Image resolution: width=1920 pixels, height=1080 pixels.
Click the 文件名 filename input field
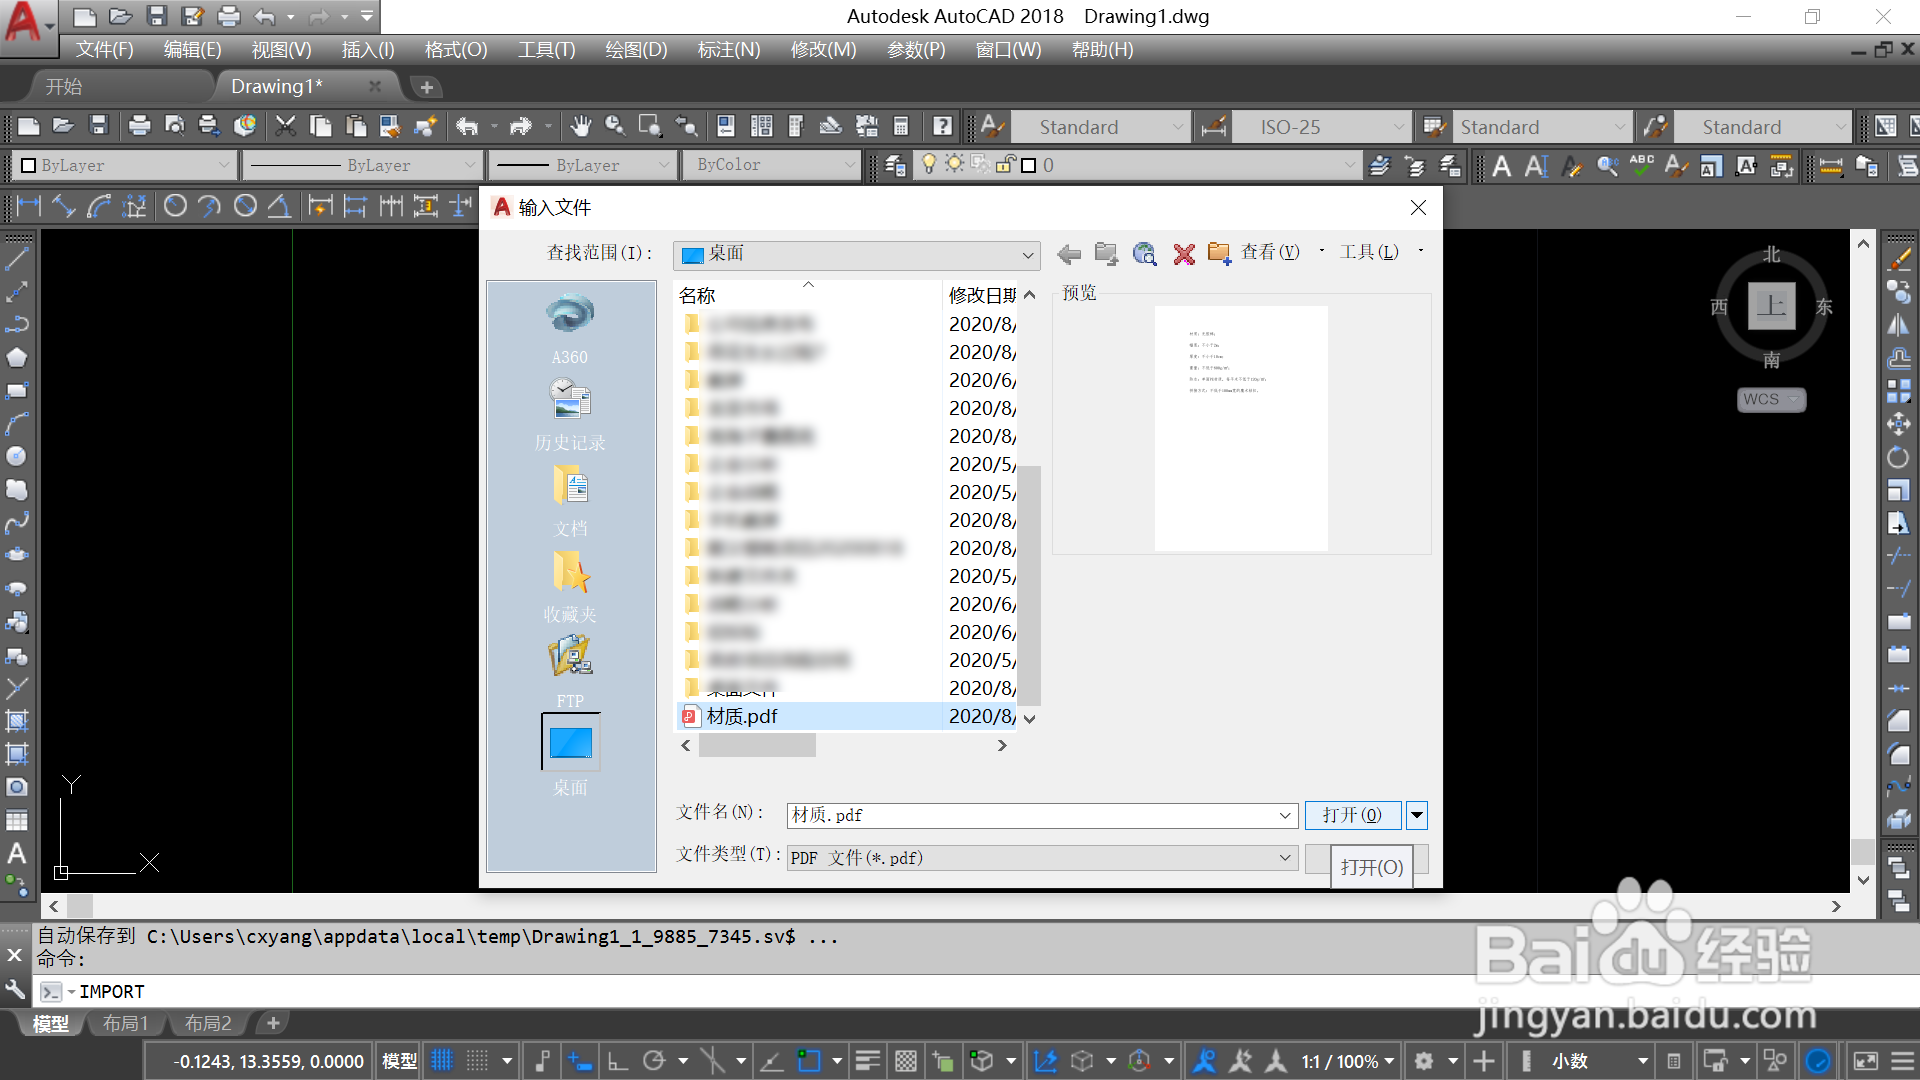click(1032, 816)
